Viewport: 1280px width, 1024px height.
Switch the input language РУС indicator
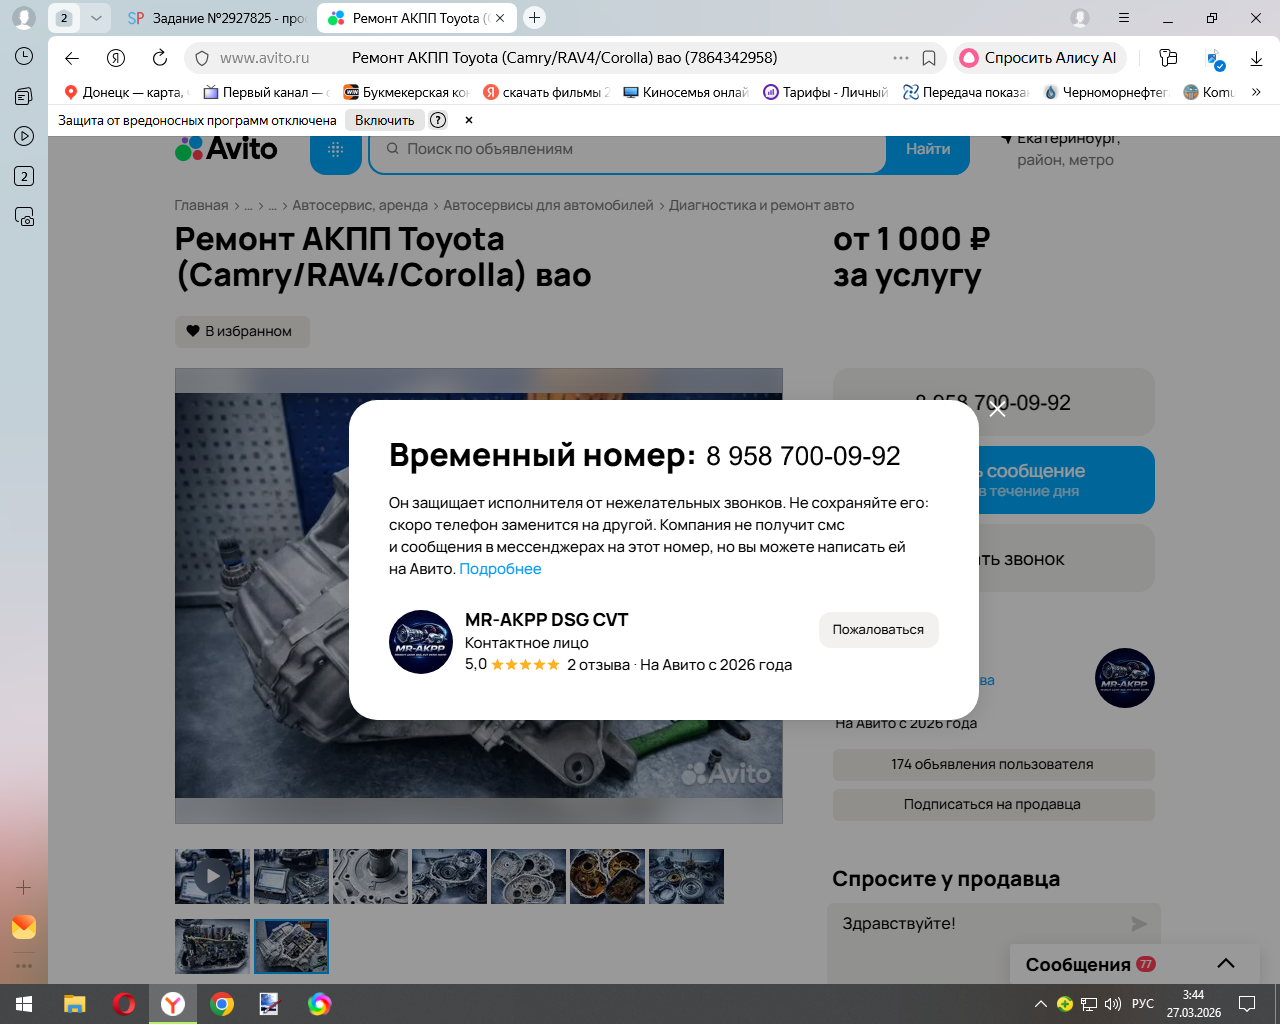tap(1143, 1004)
